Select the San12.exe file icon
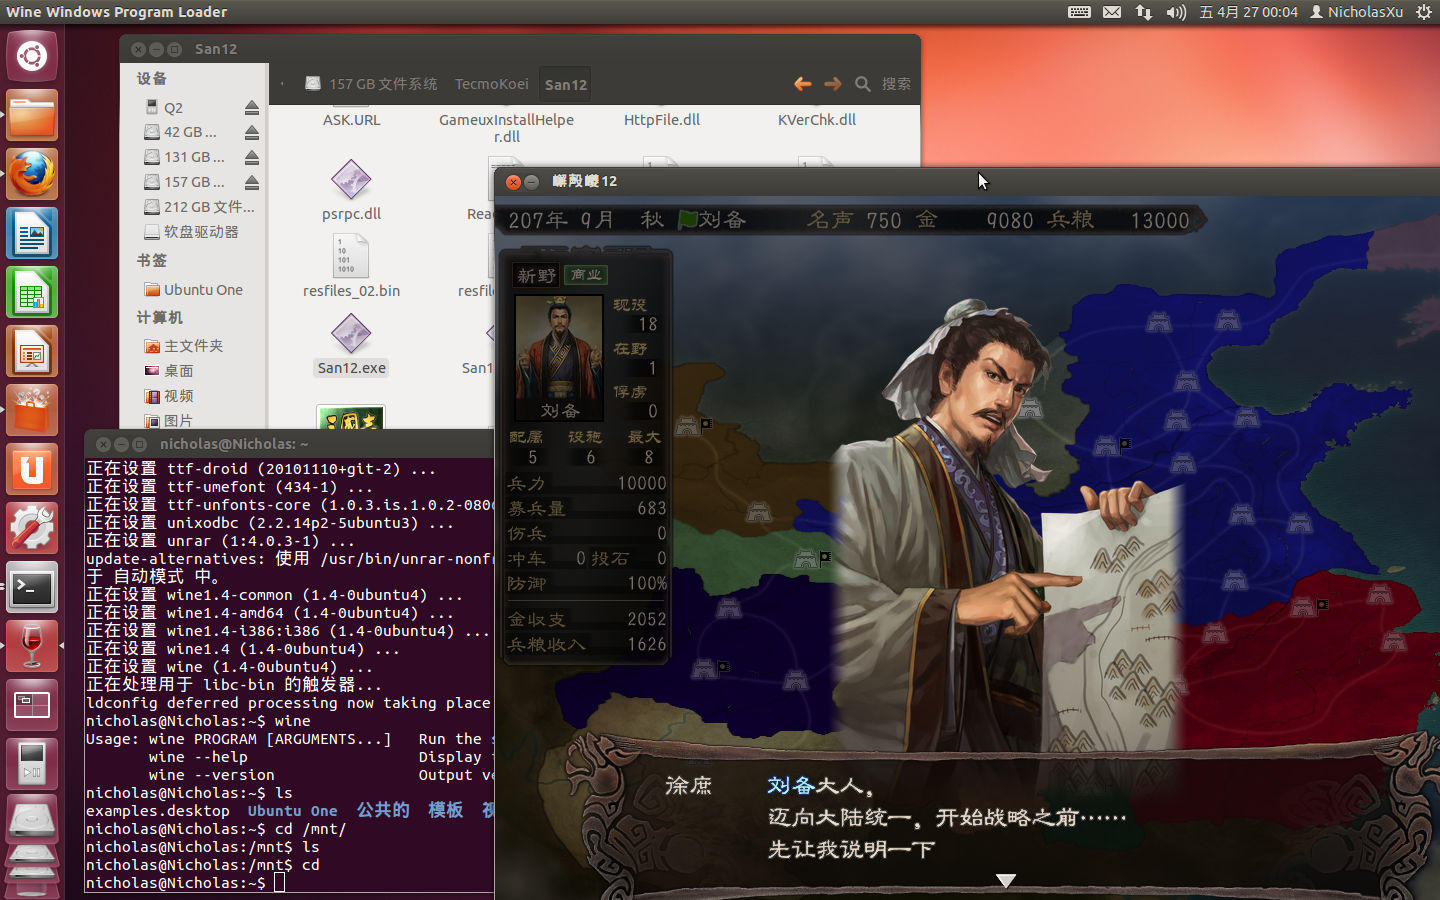Image resolution: width=1440 pixels, height=900 pixels. (351, 334)
